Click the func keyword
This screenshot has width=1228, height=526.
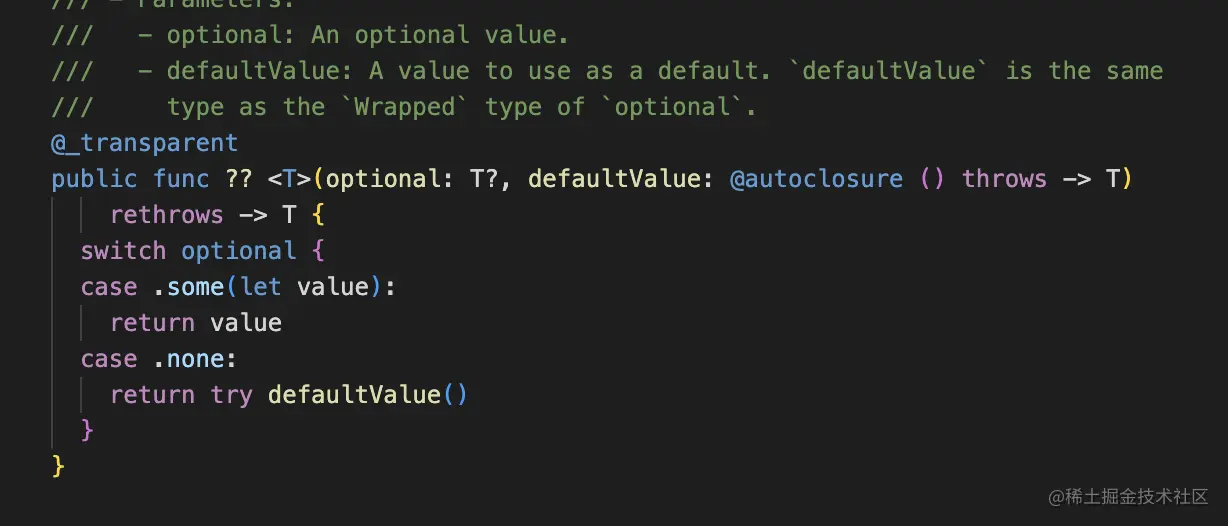point(181,179)
